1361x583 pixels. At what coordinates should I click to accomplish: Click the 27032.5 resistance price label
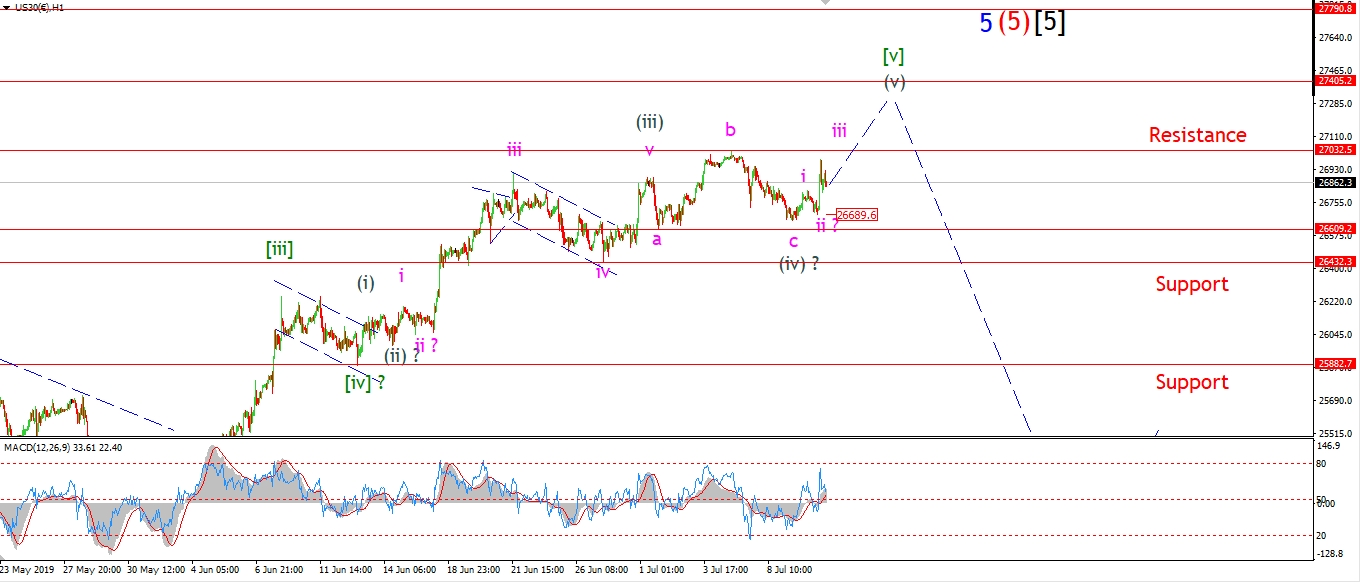click(x=1336, y=150)
